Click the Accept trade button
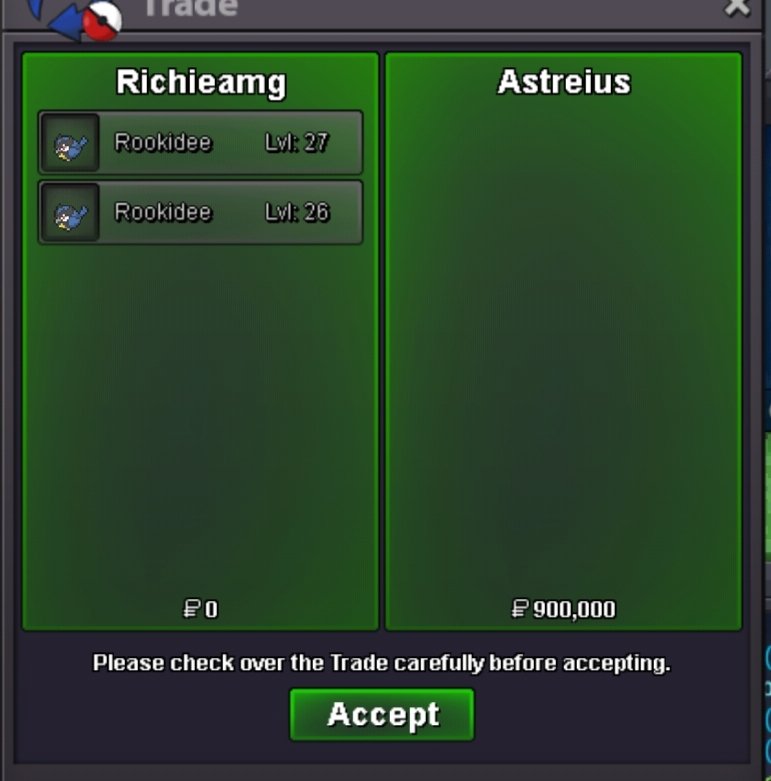 pos(382,714)
